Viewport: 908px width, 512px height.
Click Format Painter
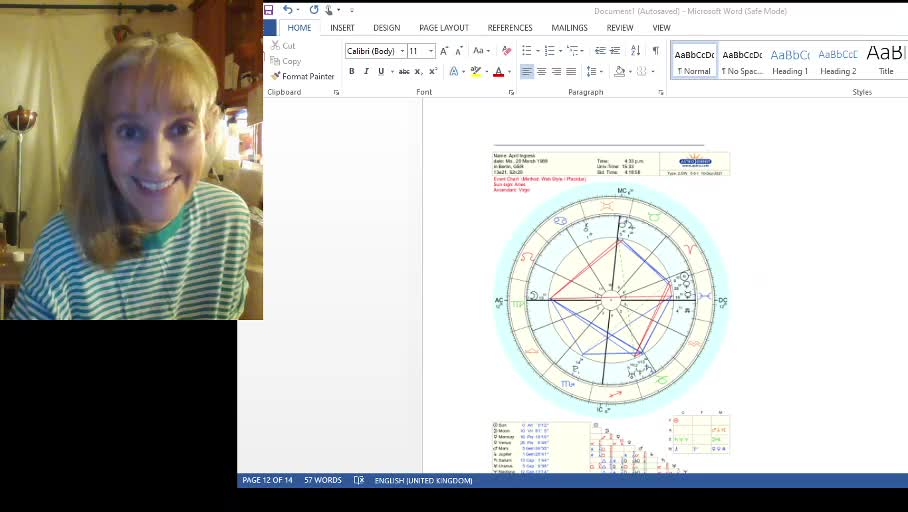[302, 76]
